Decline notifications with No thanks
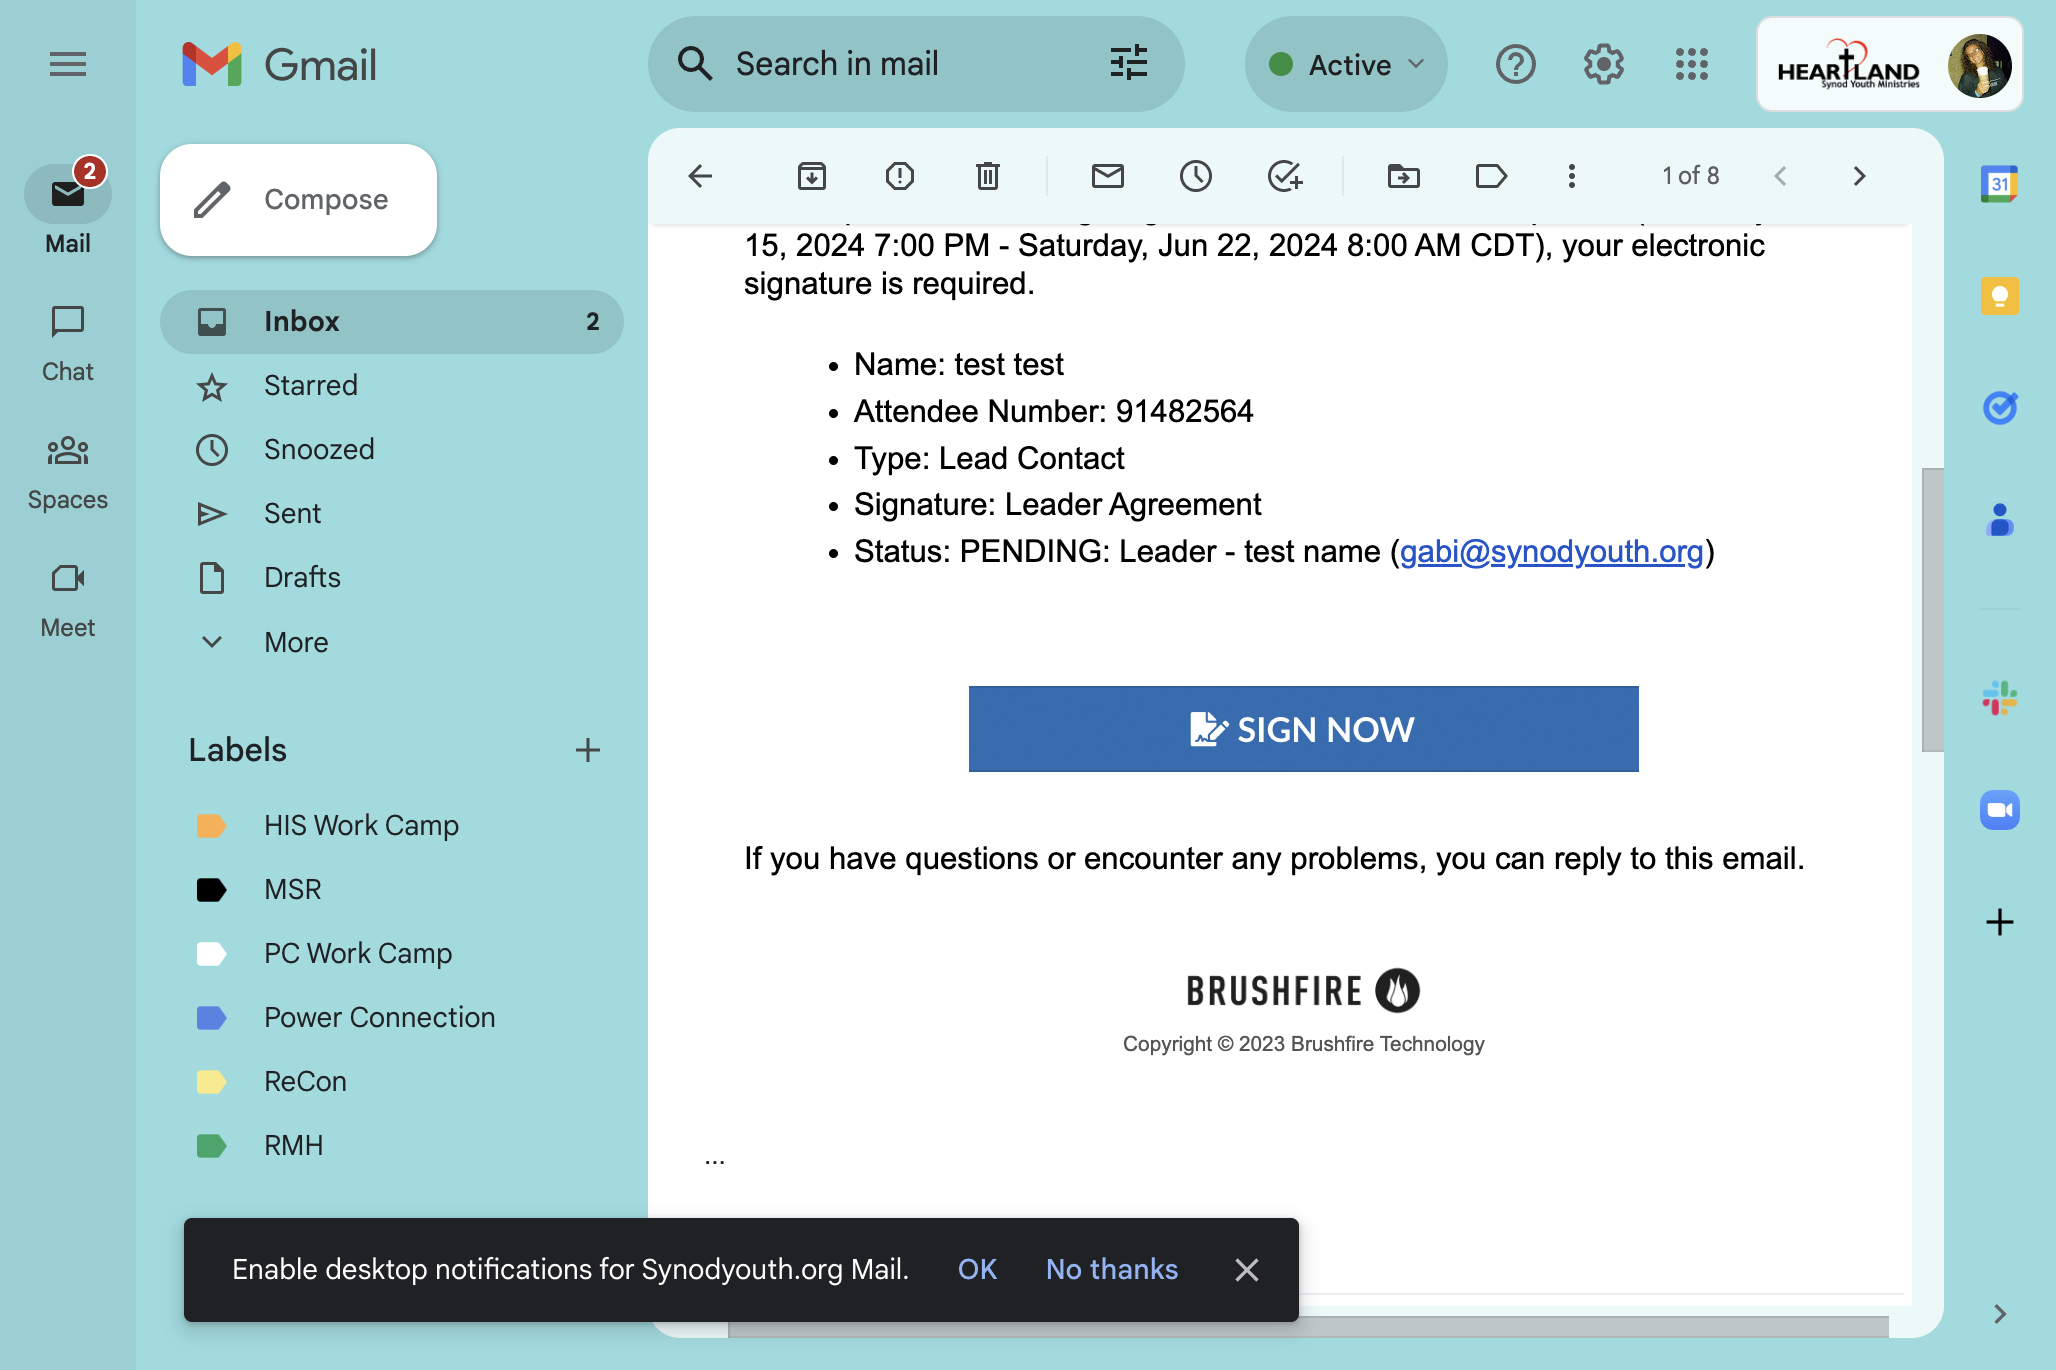Viewport: 2056px width, 1370px height. 1112,1269
